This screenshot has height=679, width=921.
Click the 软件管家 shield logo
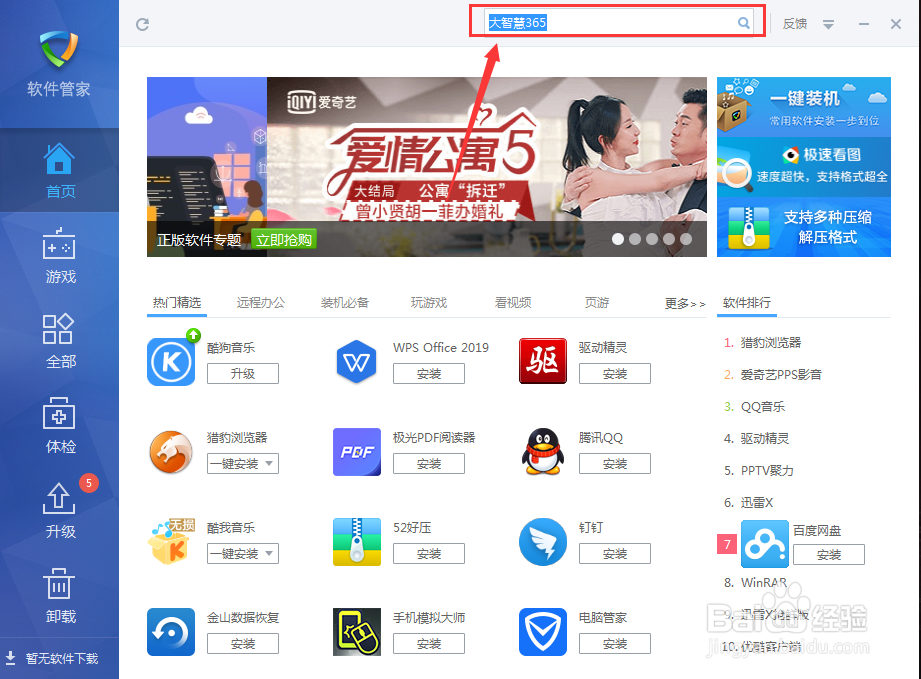(x=59, y=49)
